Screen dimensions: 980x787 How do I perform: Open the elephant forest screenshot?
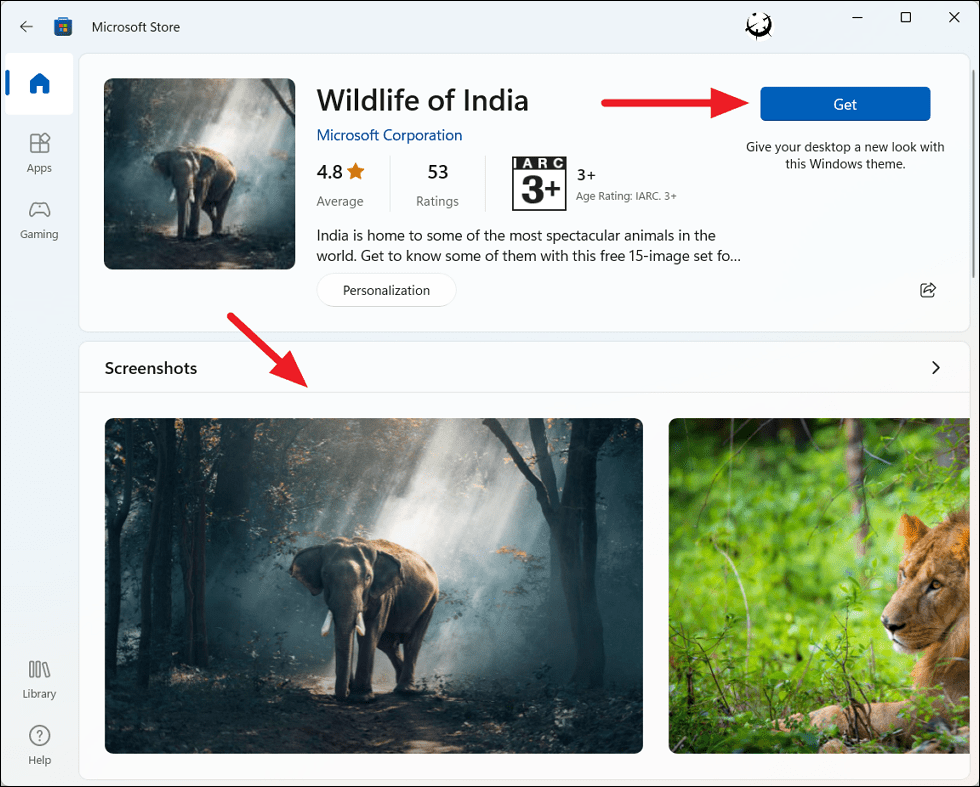pos(374,586)
